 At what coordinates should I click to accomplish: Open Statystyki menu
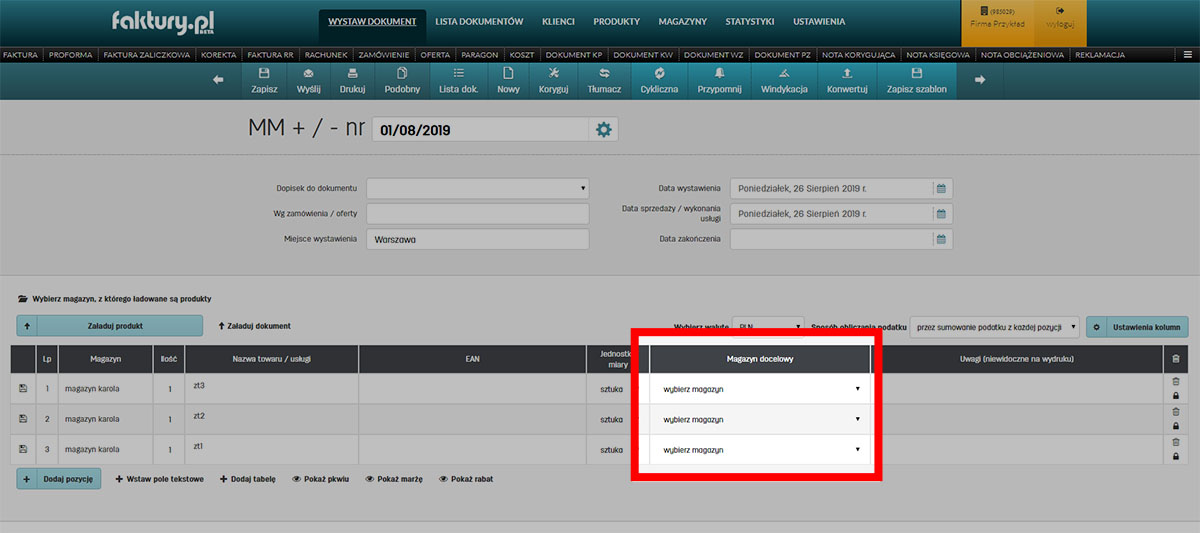(750, 21)
